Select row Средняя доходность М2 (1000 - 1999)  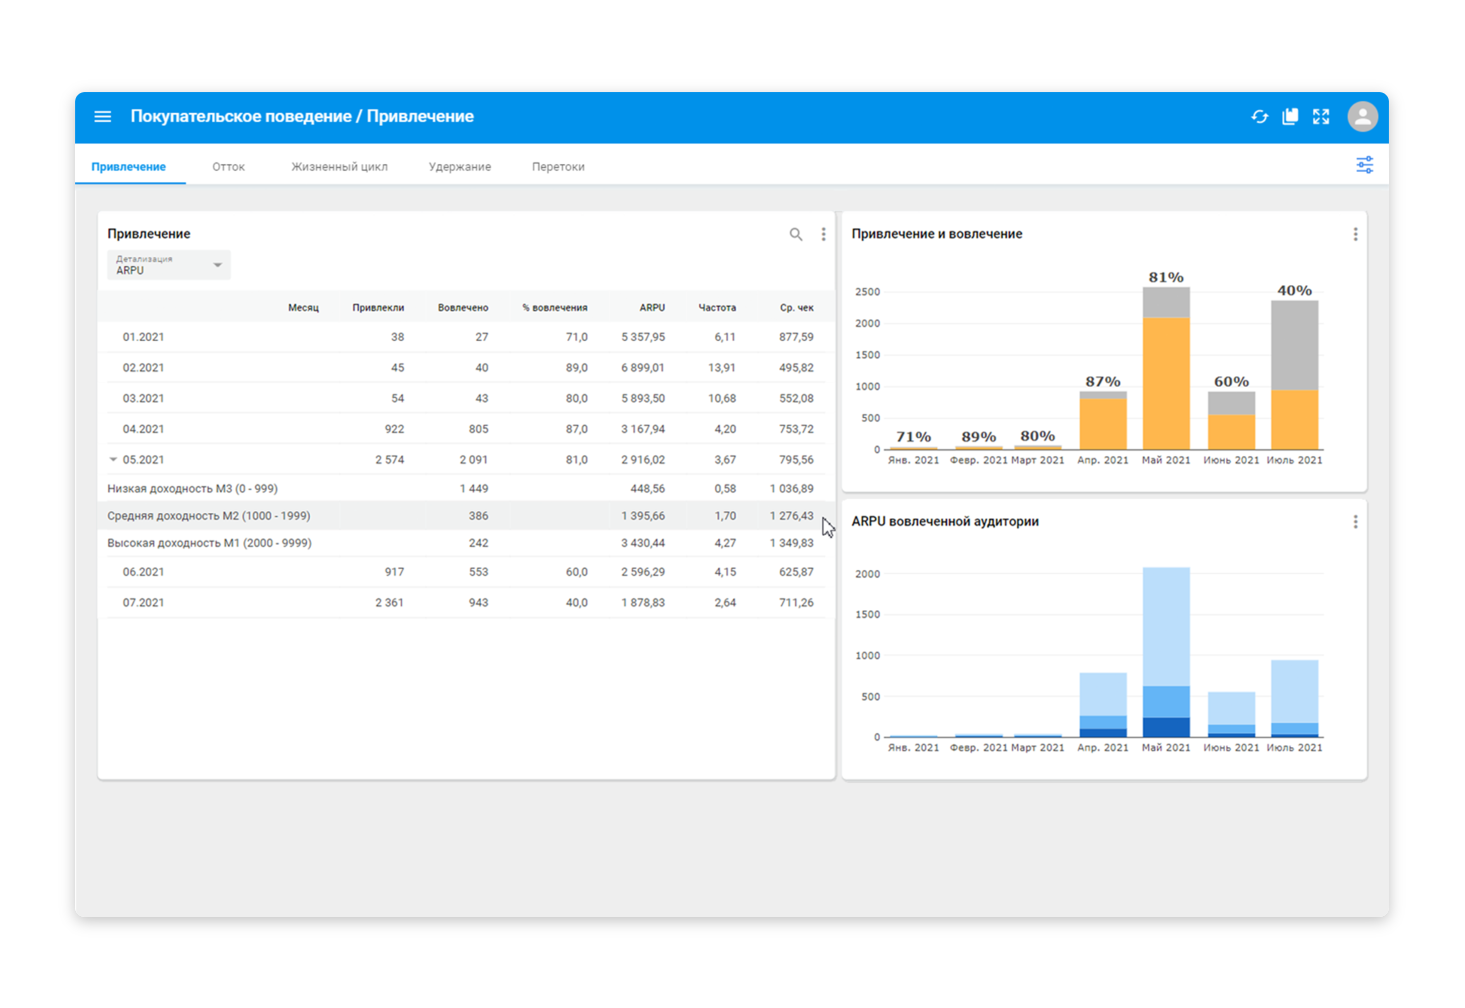coord(466,516)
